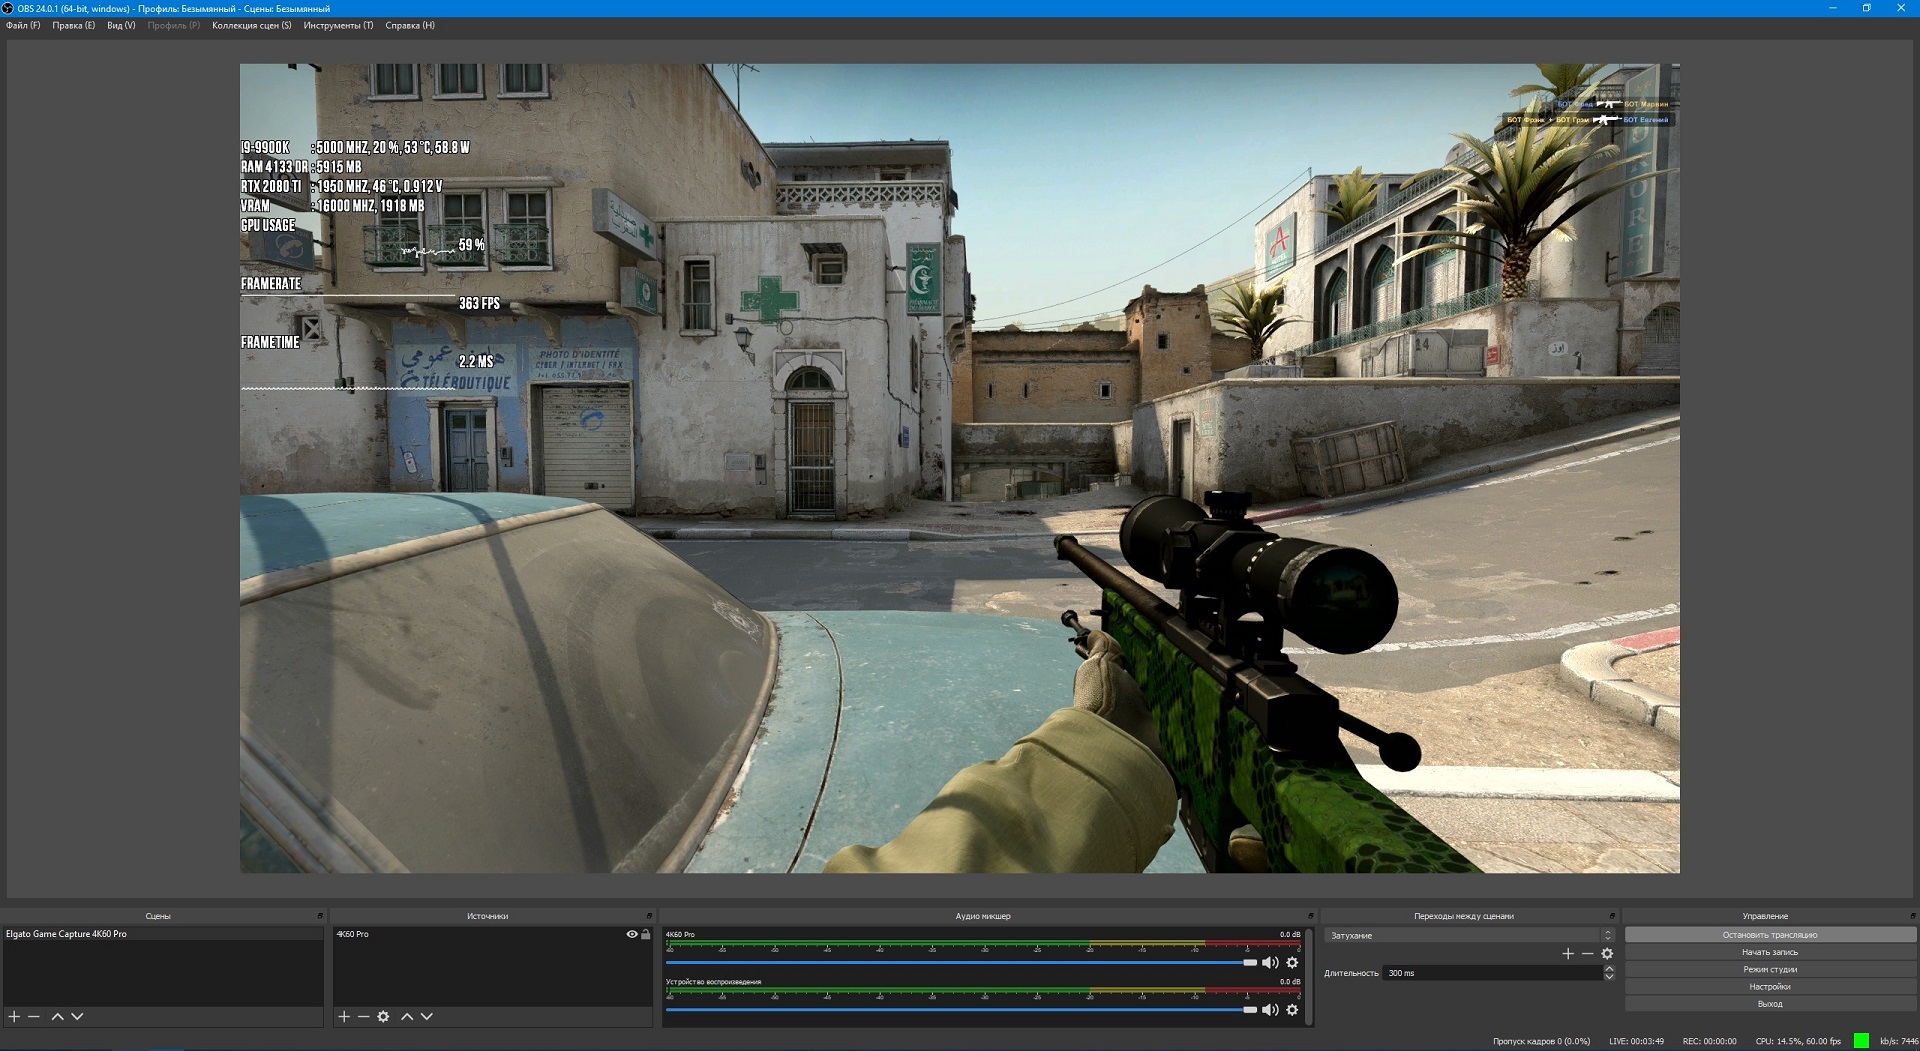This screenshot has width=1920, height=1051.
Task: Open 4K60 Pro audio settings gear
Action: [1292, 962]
